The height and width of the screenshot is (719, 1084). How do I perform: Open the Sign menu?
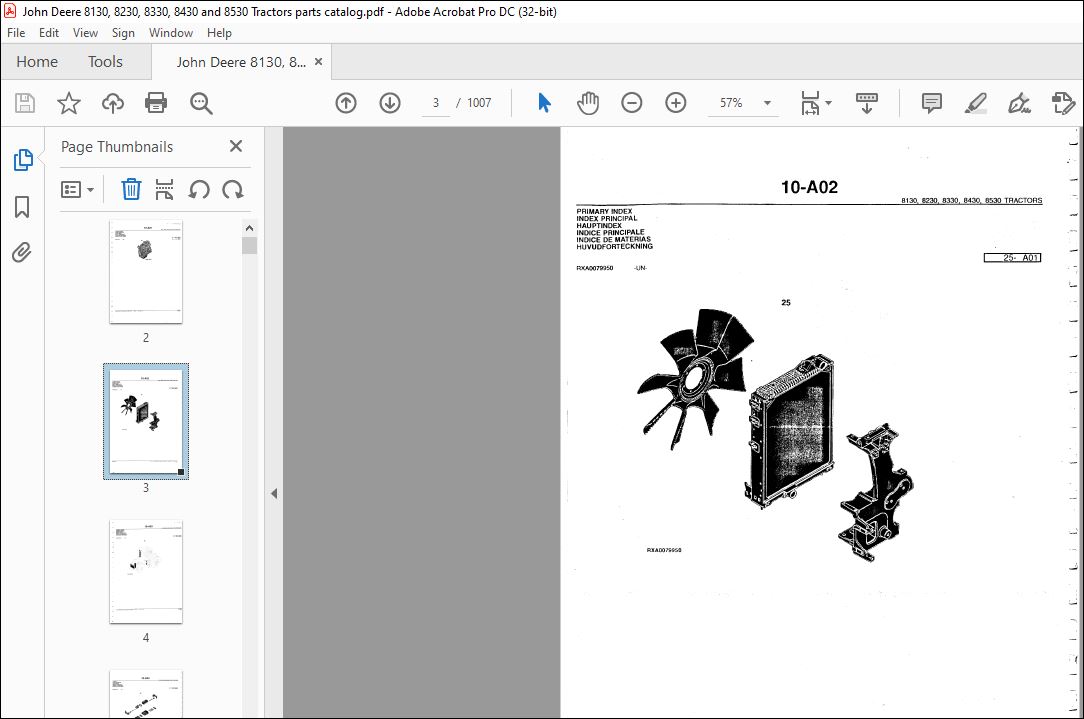[123, 32]
